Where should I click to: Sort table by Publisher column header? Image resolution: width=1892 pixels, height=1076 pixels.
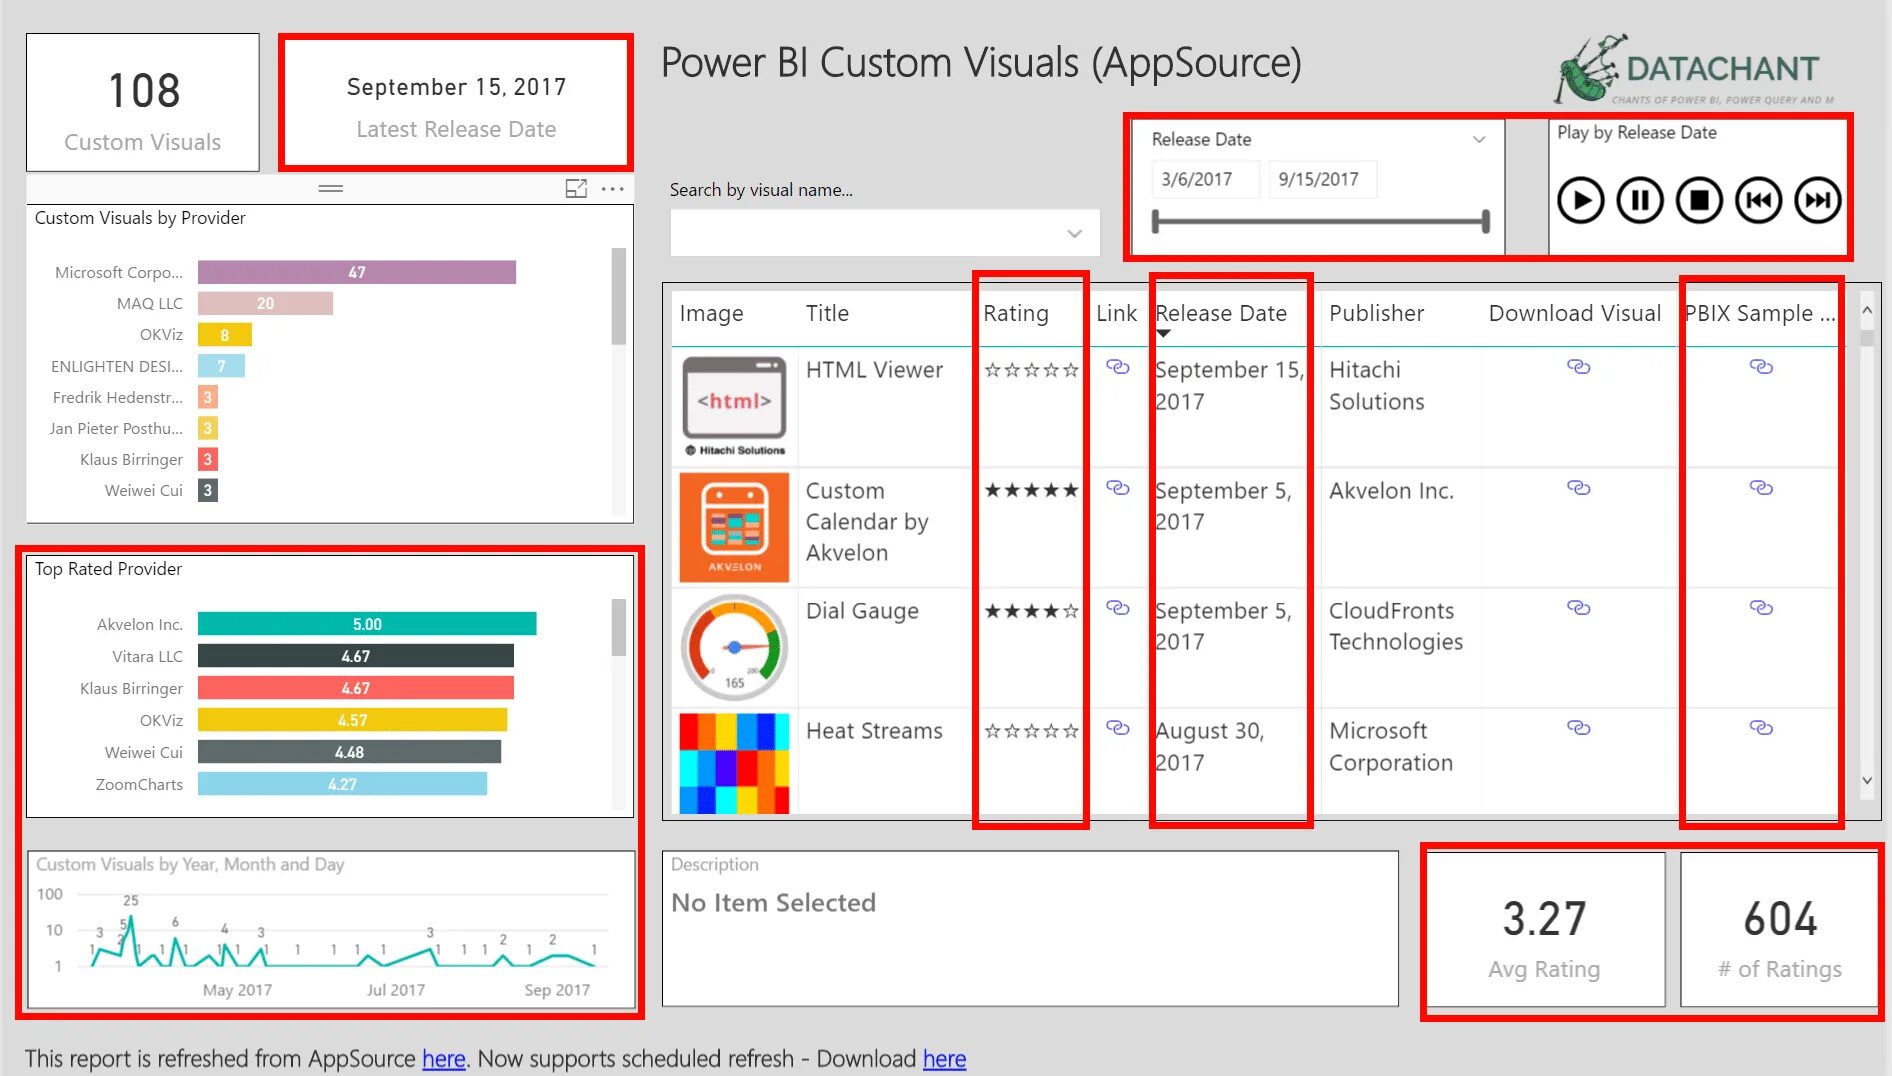tap(1376, 313)
